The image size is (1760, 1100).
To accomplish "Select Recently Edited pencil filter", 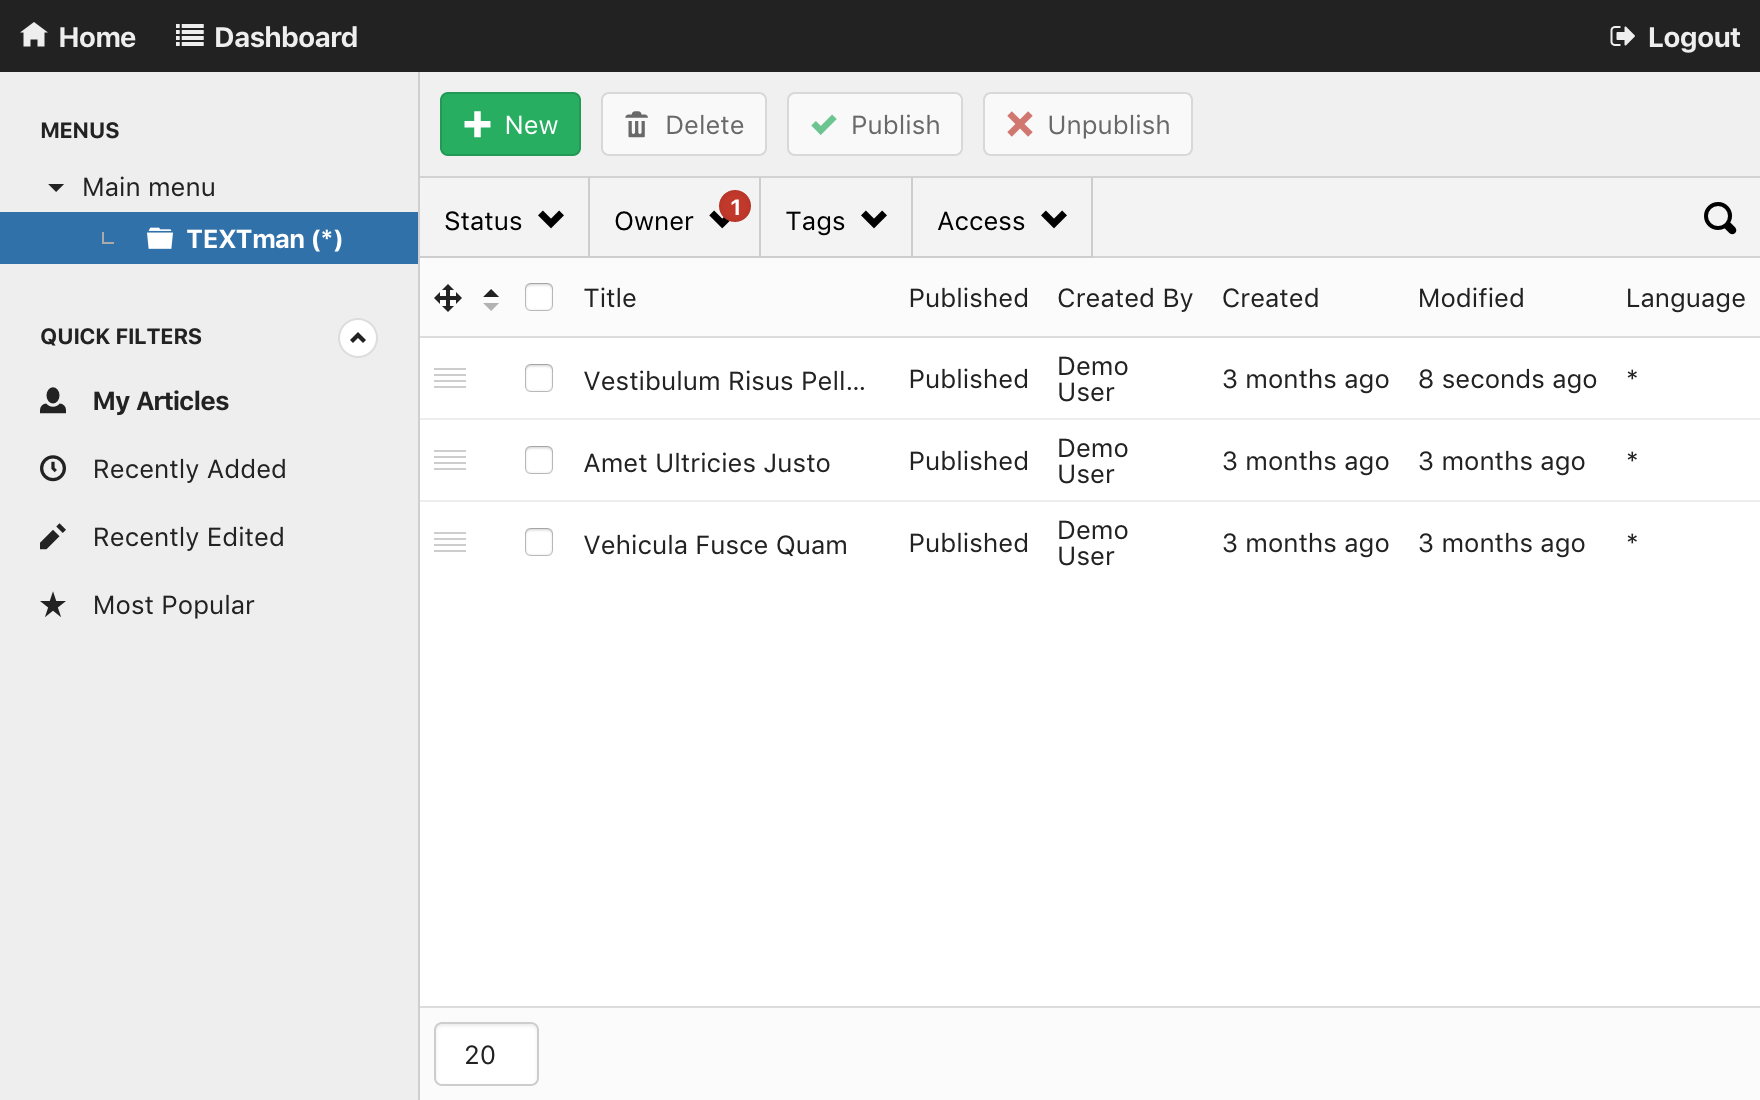I will click(188, 537).
